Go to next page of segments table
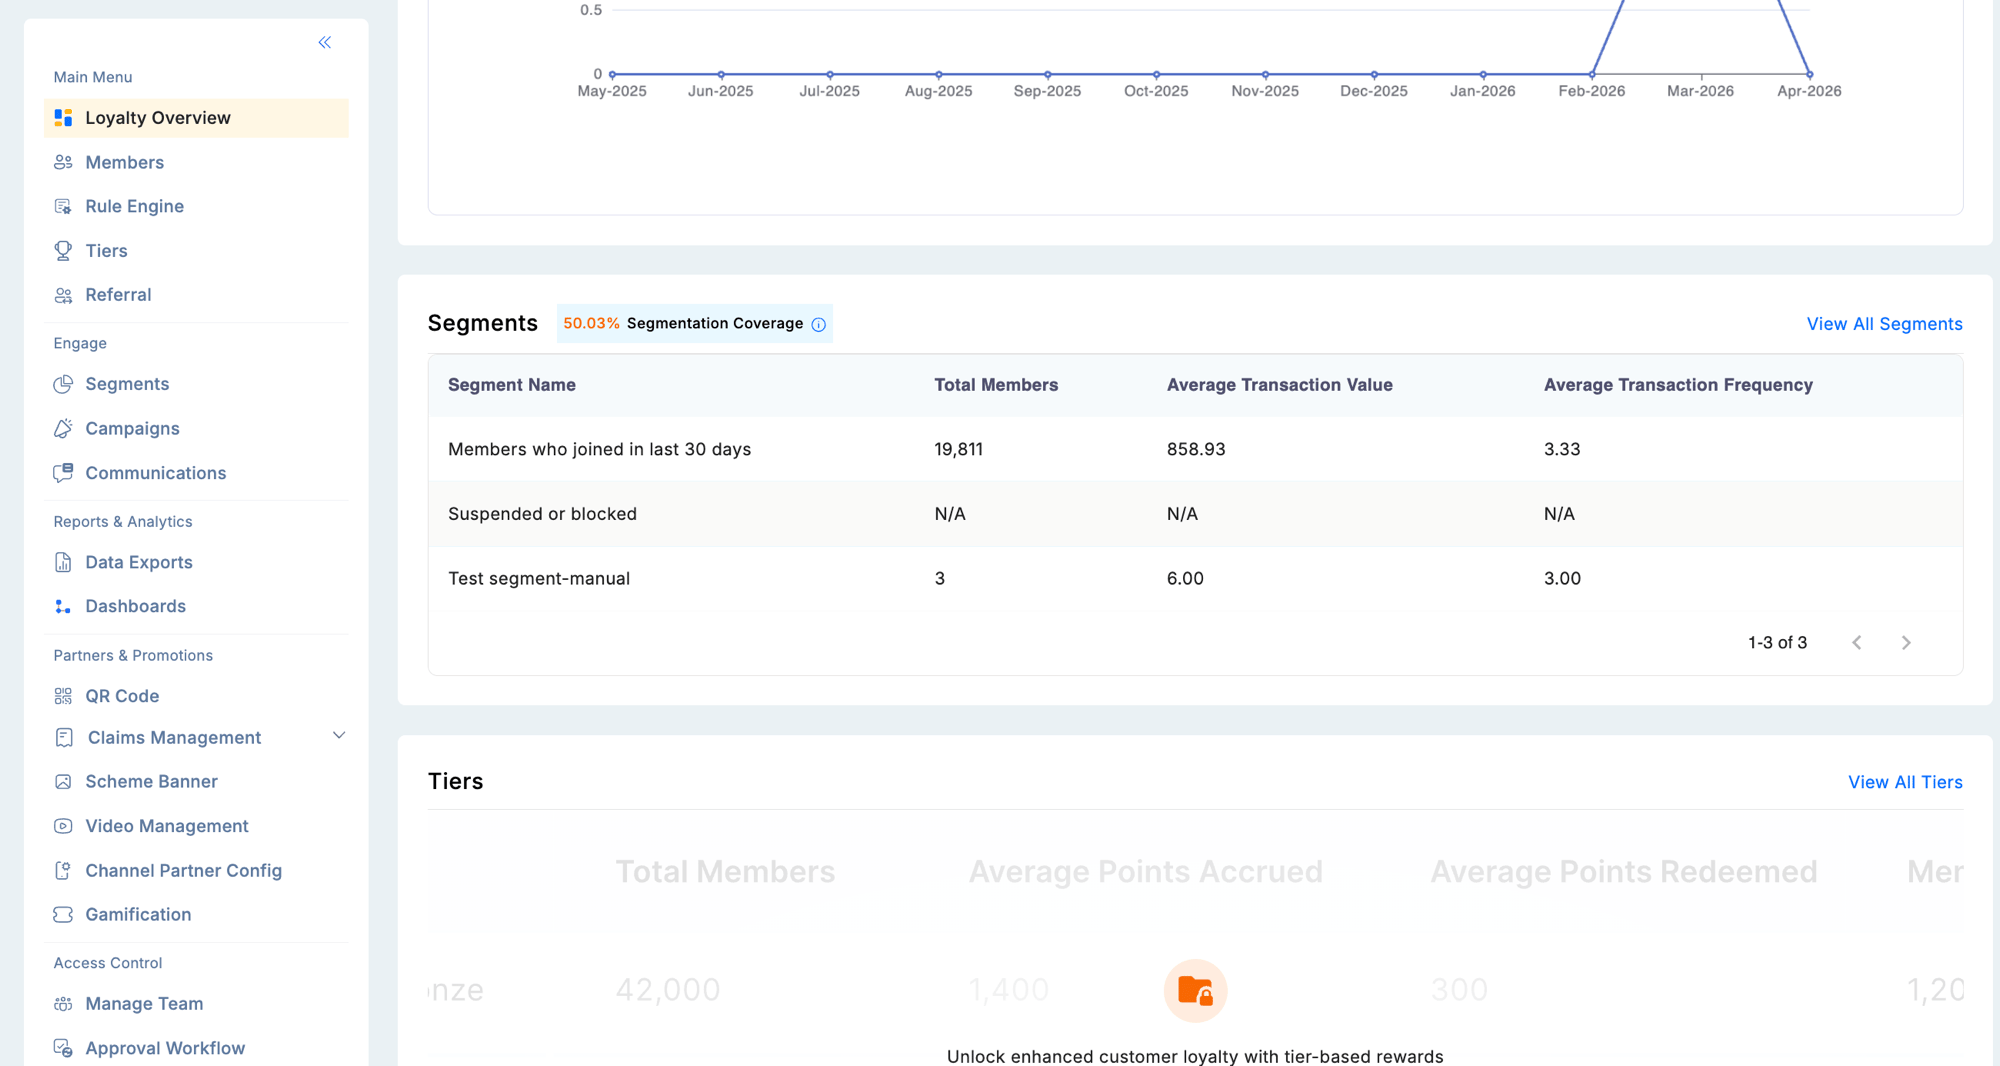 1906,643
